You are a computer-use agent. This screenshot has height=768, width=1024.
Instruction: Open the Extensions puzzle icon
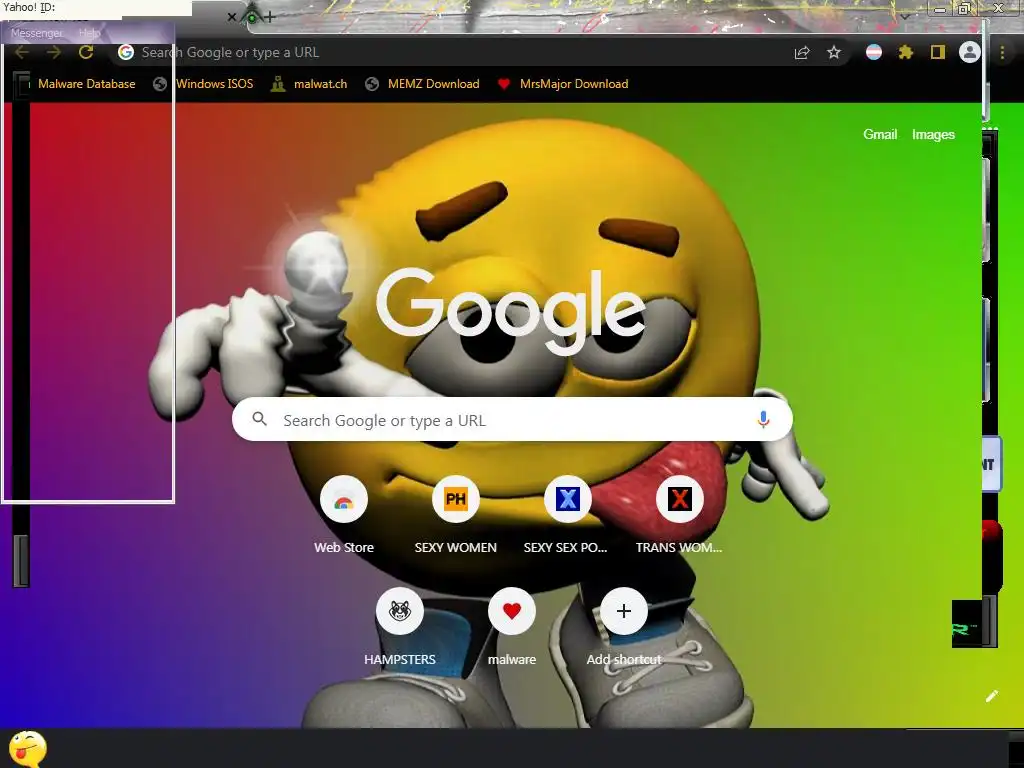tap(906, 52)
